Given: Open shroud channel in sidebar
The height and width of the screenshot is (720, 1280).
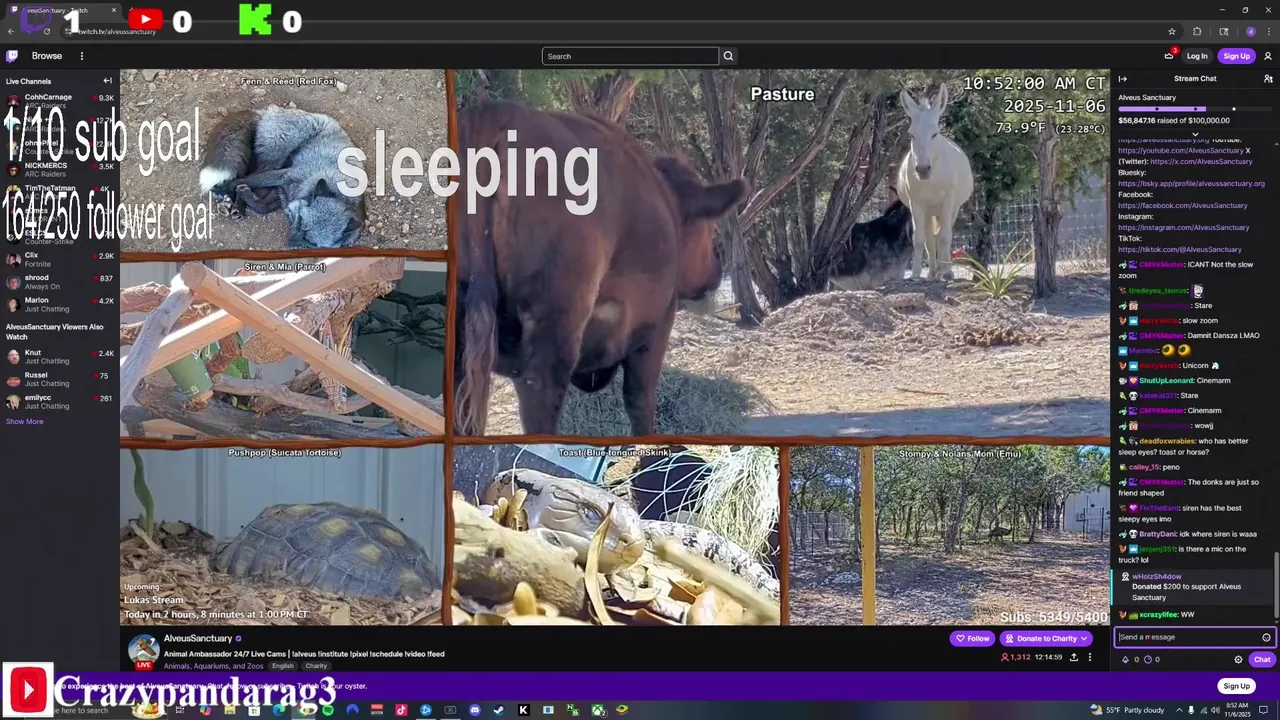Looking at the screenshot, I should [59, 282].
